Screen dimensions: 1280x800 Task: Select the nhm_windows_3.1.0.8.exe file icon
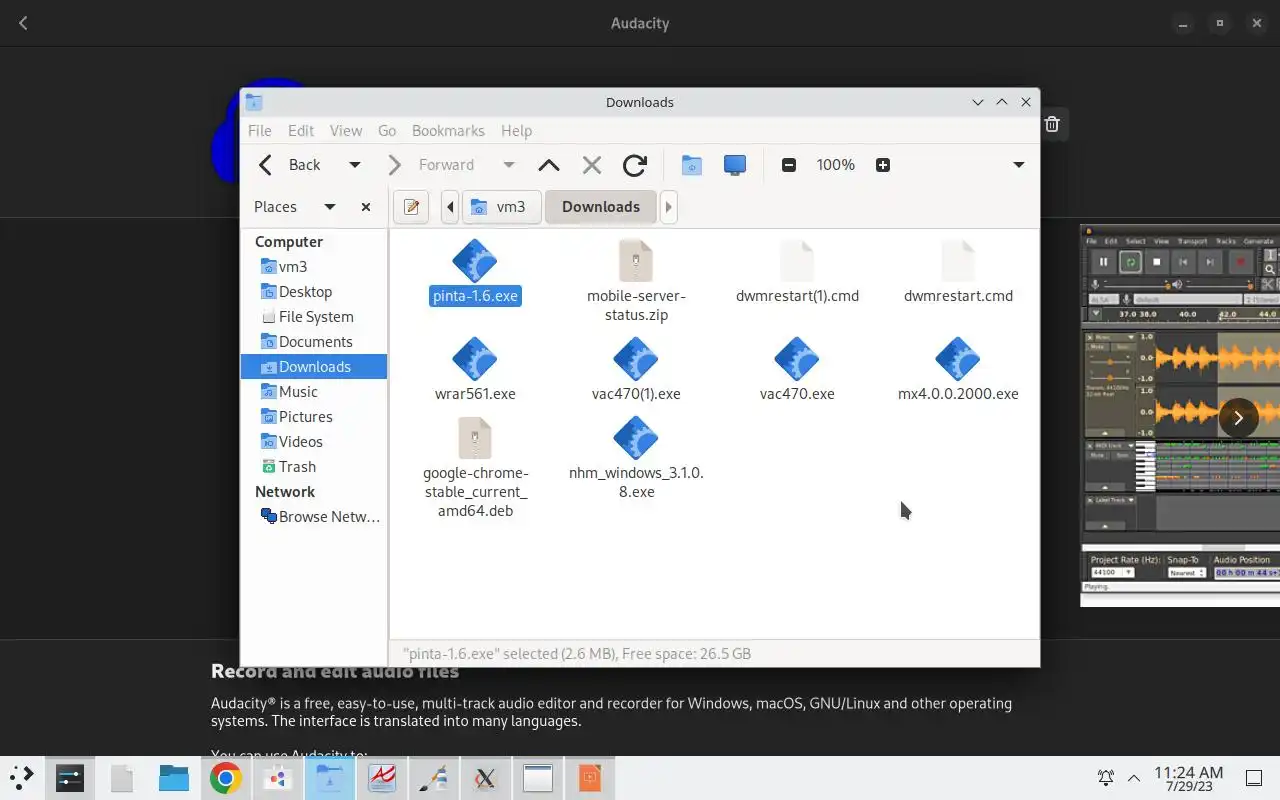[636, 438]
